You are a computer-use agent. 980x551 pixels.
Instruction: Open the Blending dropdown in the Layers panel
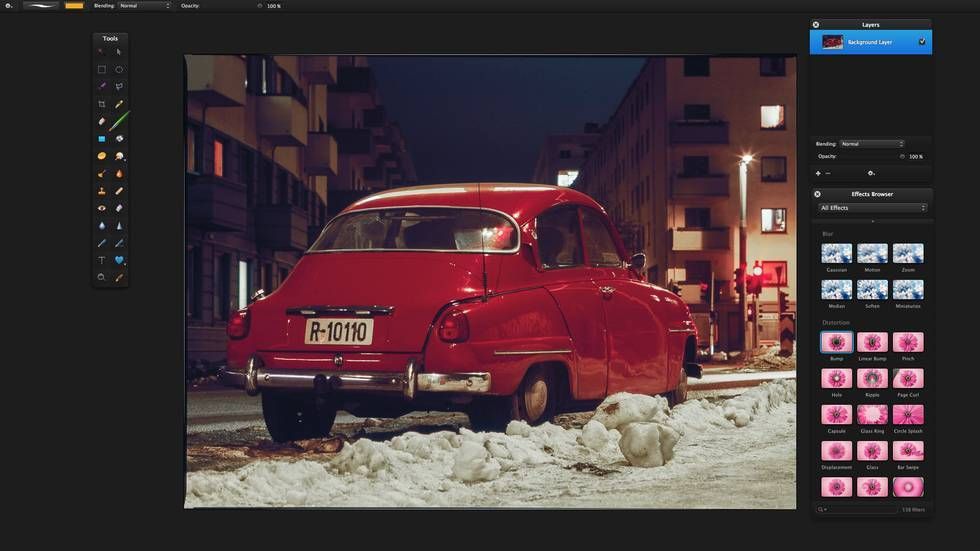click(871, 144)
